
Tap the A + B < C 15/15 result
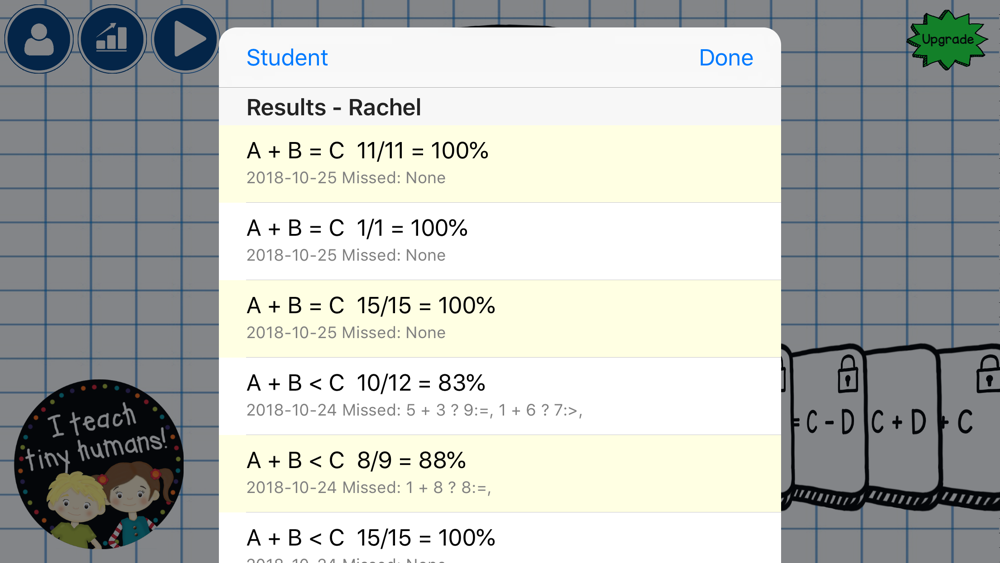coord(500,538)
